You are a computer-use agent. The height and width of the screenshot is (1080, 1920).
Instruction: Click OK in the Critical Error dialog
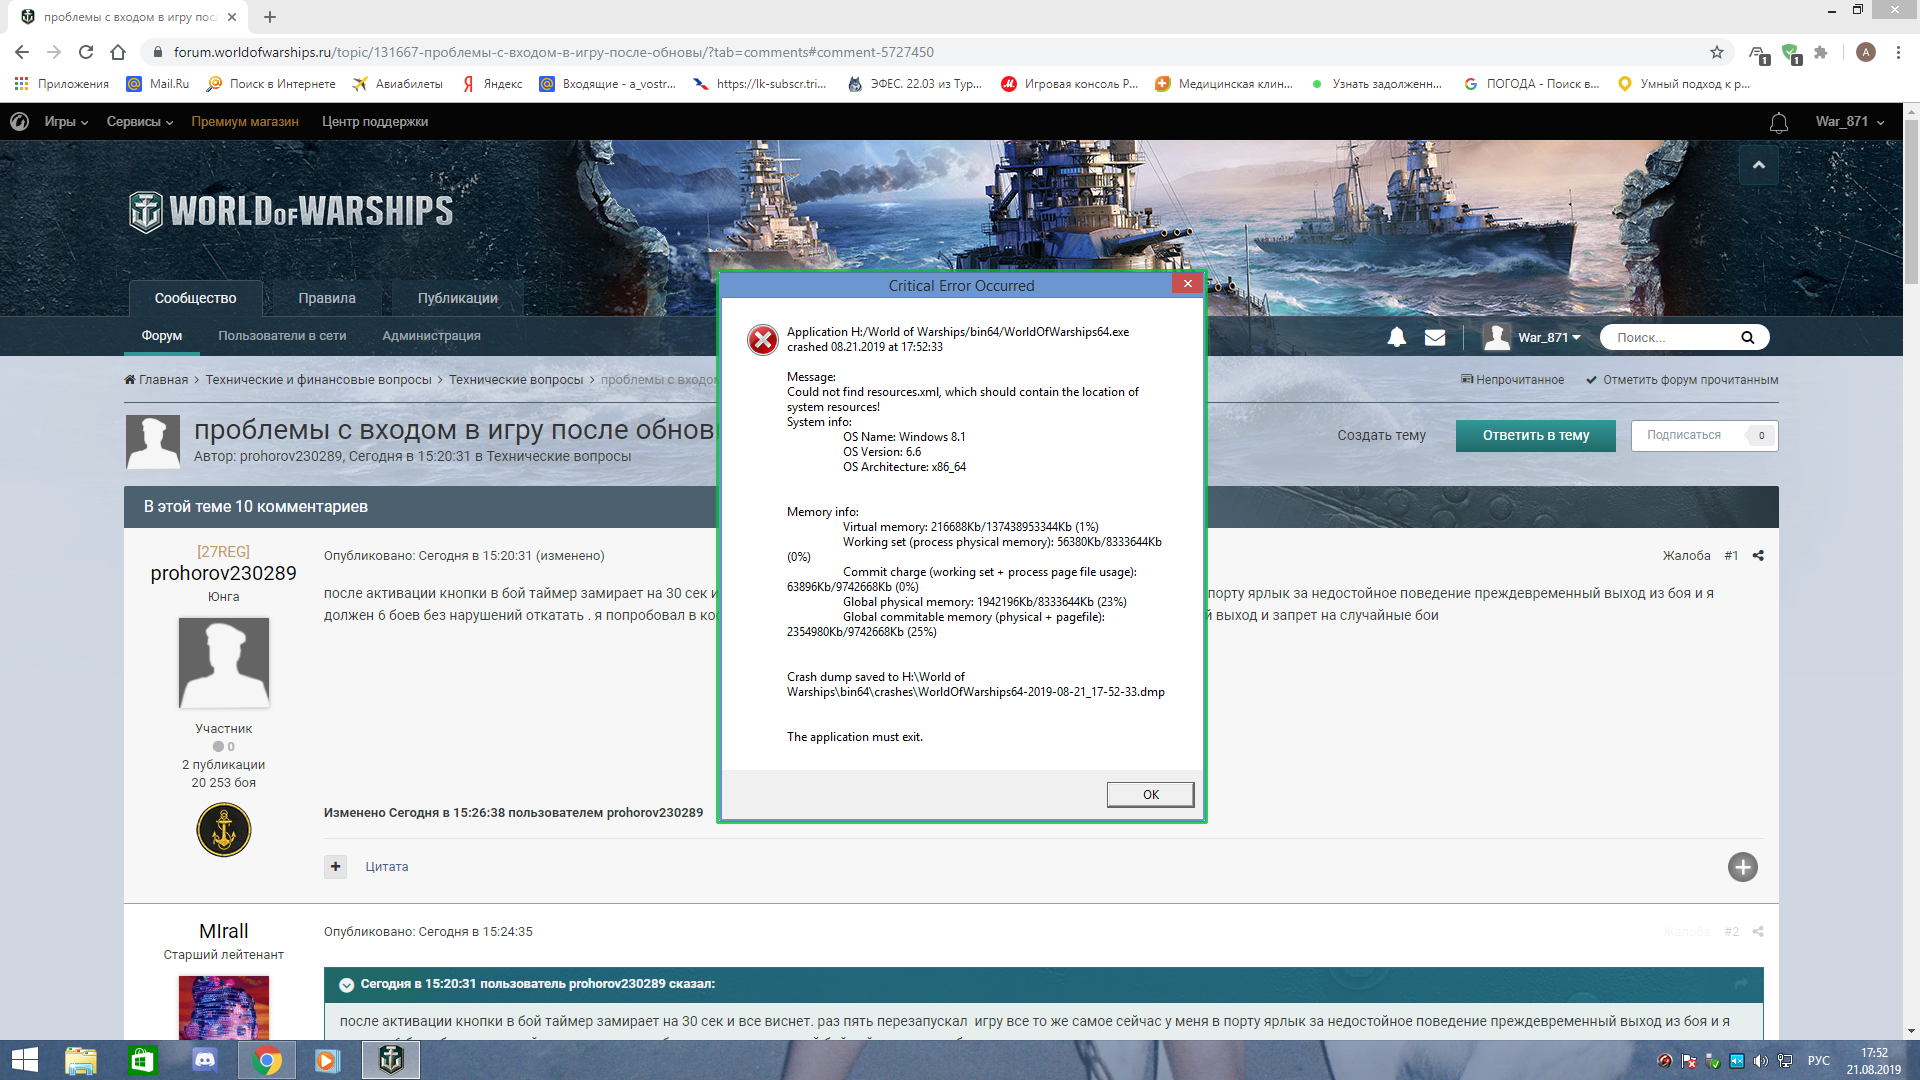tap(1150, 794)
